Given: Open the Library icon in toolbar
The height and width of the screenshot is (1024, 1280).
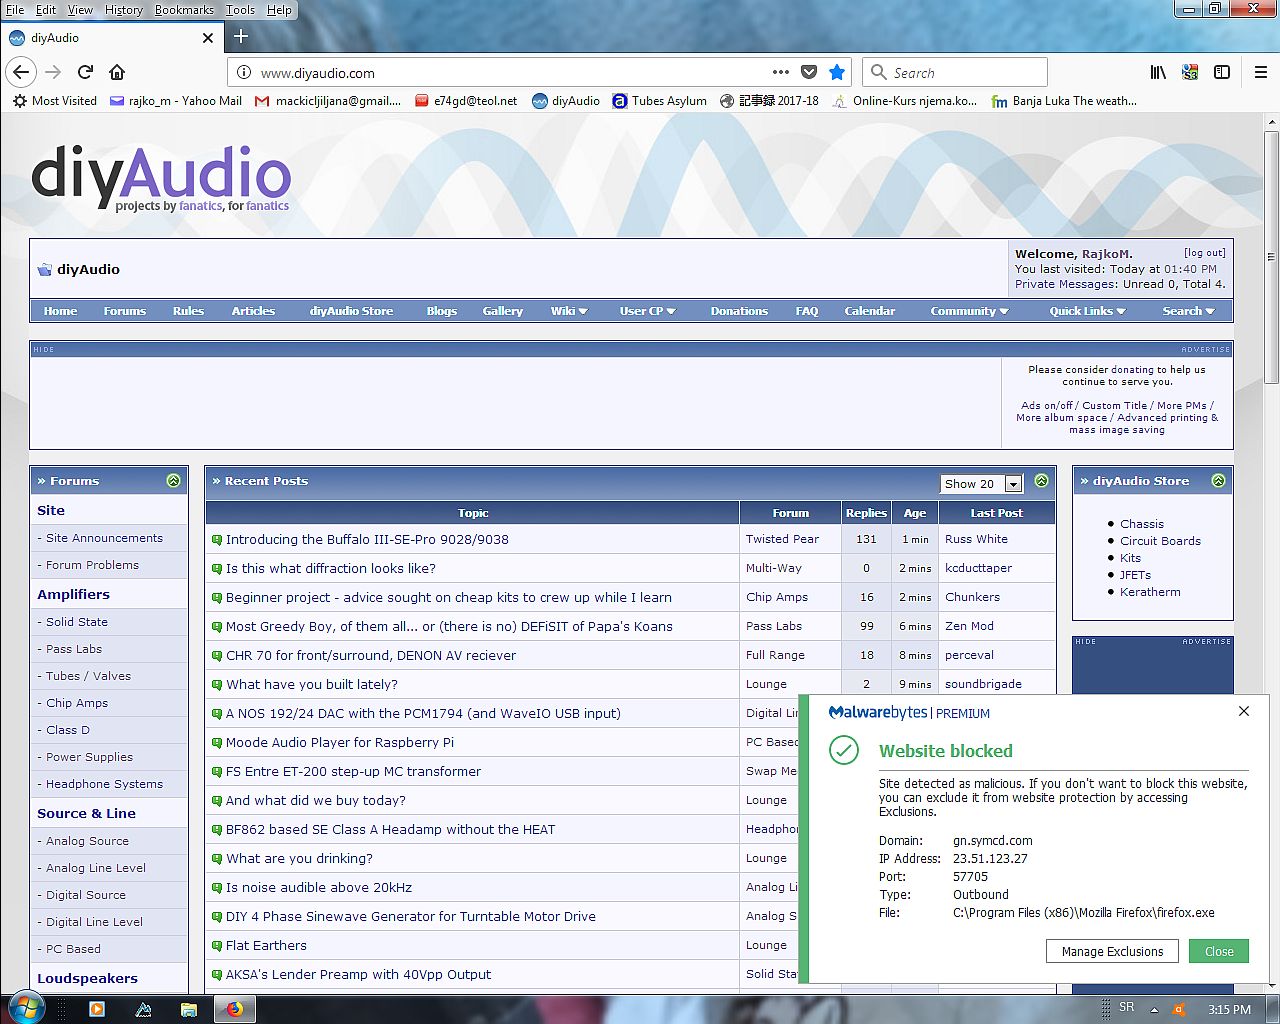Looking at the screenshot, I should tap(1158, 72).
